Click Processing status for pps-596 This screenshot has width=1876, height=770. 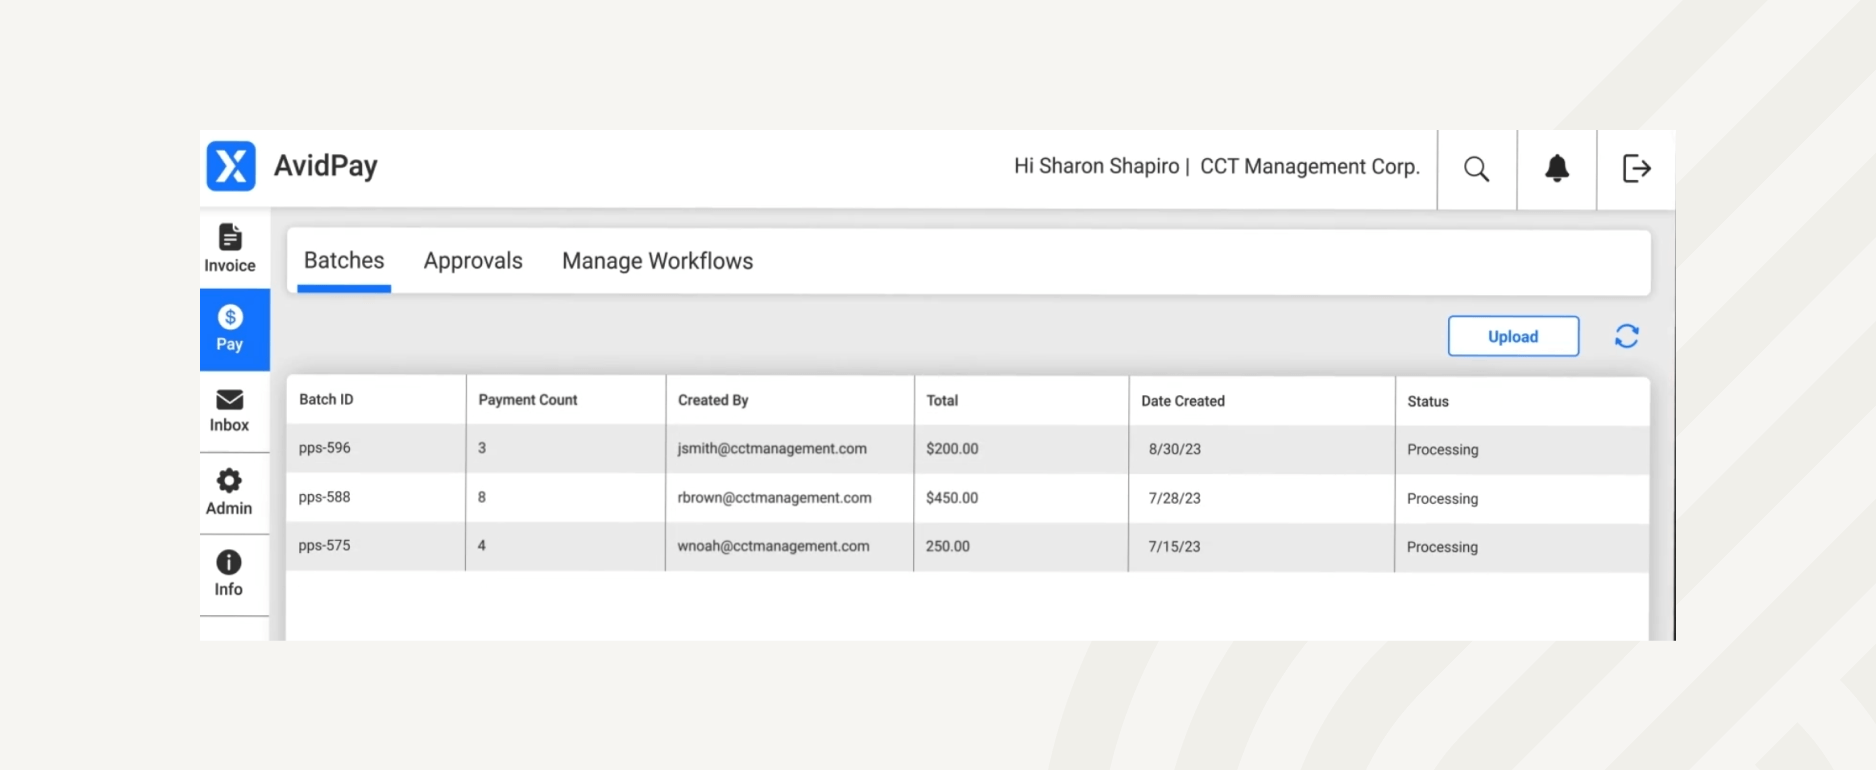[x=1442, y=450]
